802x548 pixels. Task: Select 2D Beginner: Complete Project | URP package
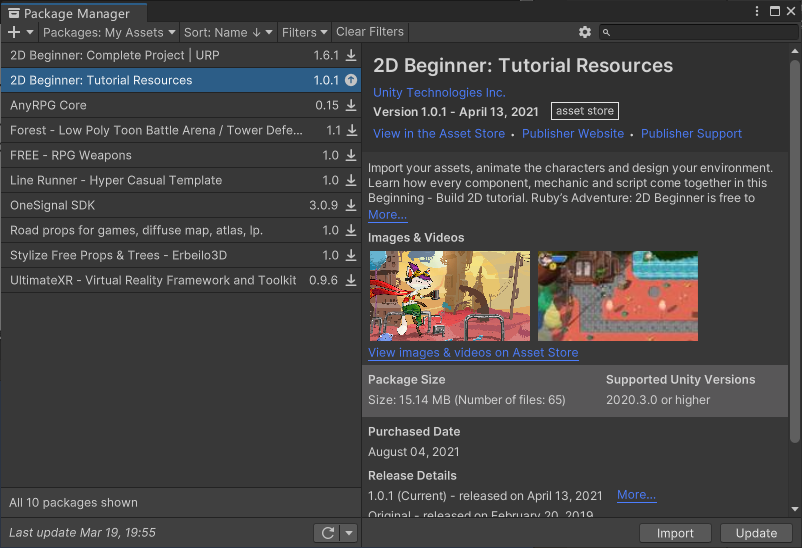(181, 55)
